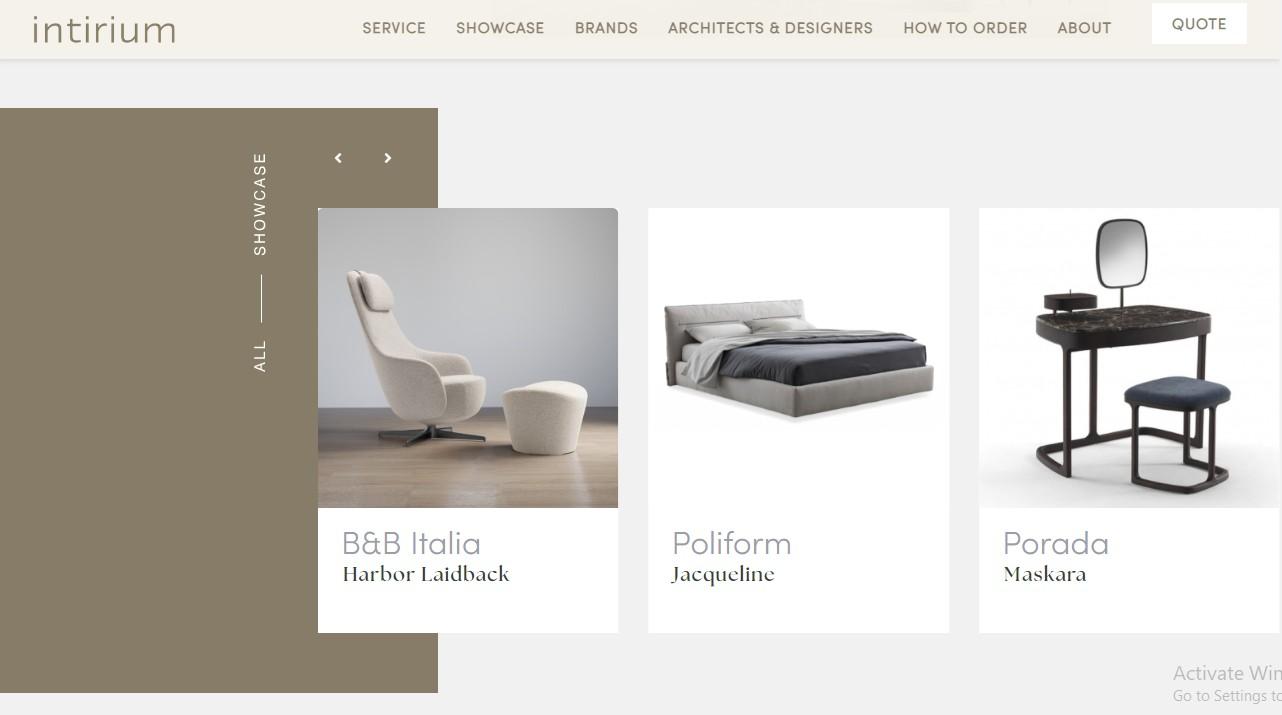Select ARCHITECTS & DESIGNERS in the navbar
This screenshot has height=715, width=1282.
coord(770,28)
